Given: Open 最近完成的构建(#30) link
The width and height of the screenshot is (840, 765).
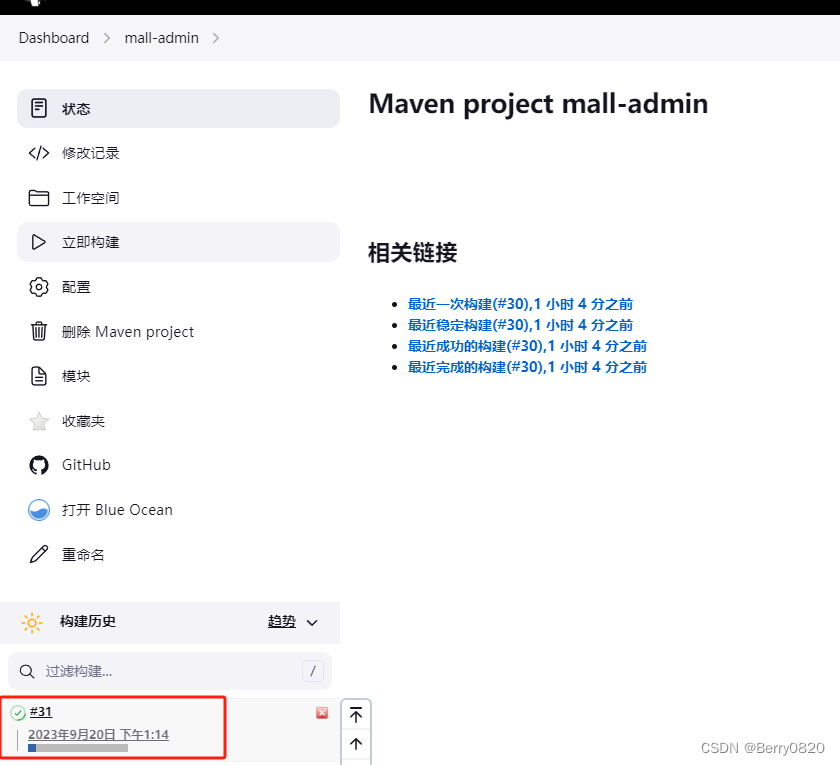Looking at the screenshot, I should tap(527, 367).
